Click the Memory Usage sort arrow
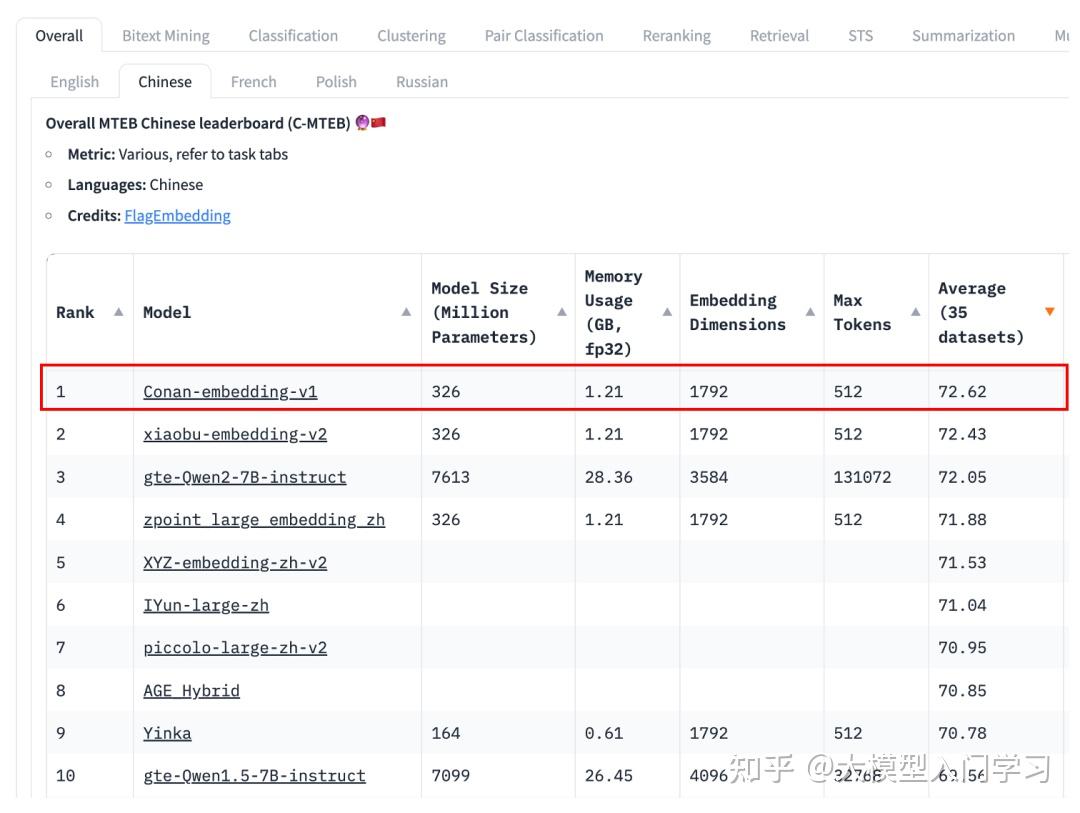Viewport: 1080px width, 813px height. point(665,311)
